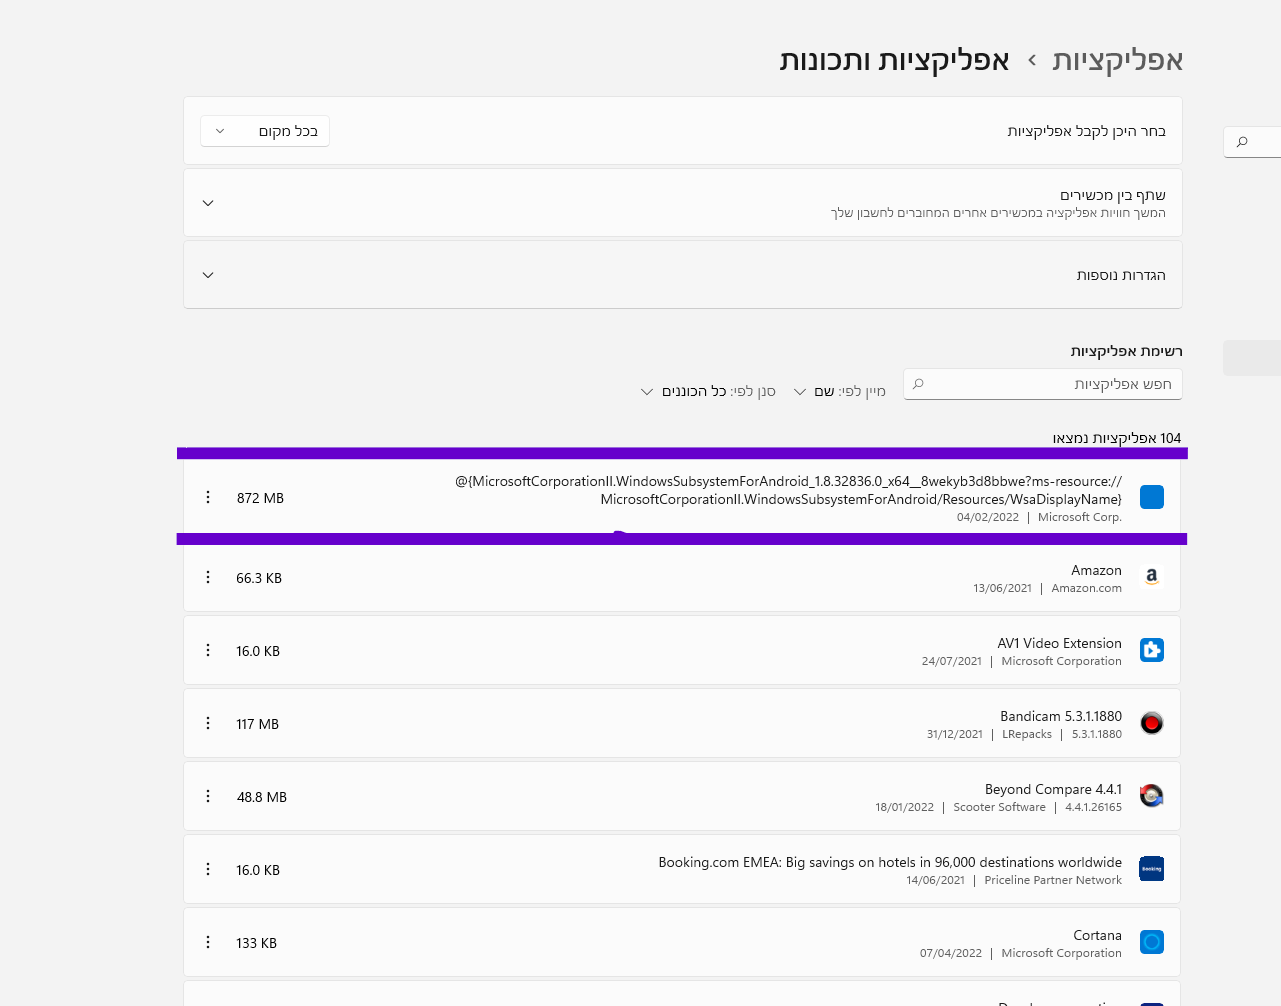Viewport: 1281px width, 1006px height.
Task: Open the 'בכל מקום' dropdown
Action: coord(265,131)
